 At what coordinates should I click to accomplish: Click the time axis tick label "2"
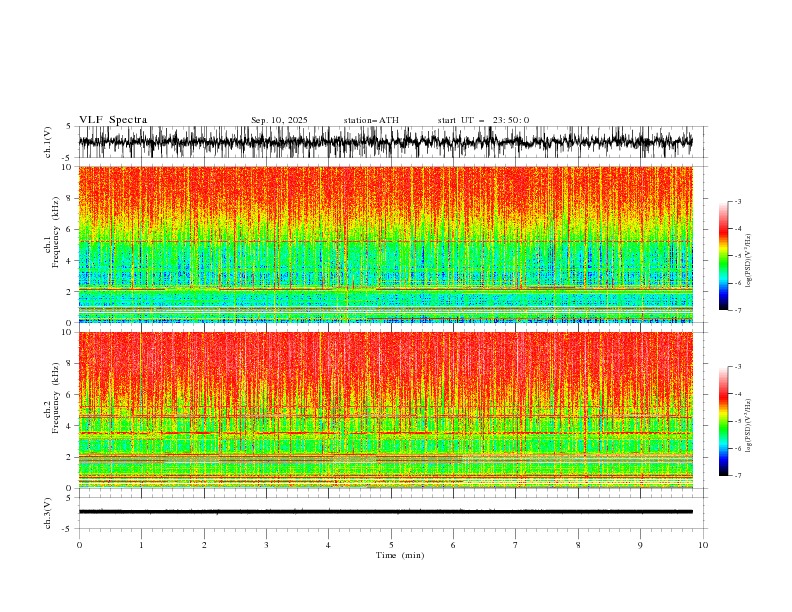pos(204,545)
